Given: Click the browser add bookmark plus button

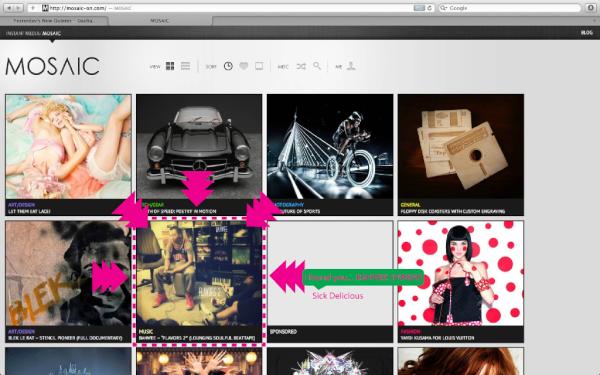Looking at the screenshot, I should tap(33, 8).
